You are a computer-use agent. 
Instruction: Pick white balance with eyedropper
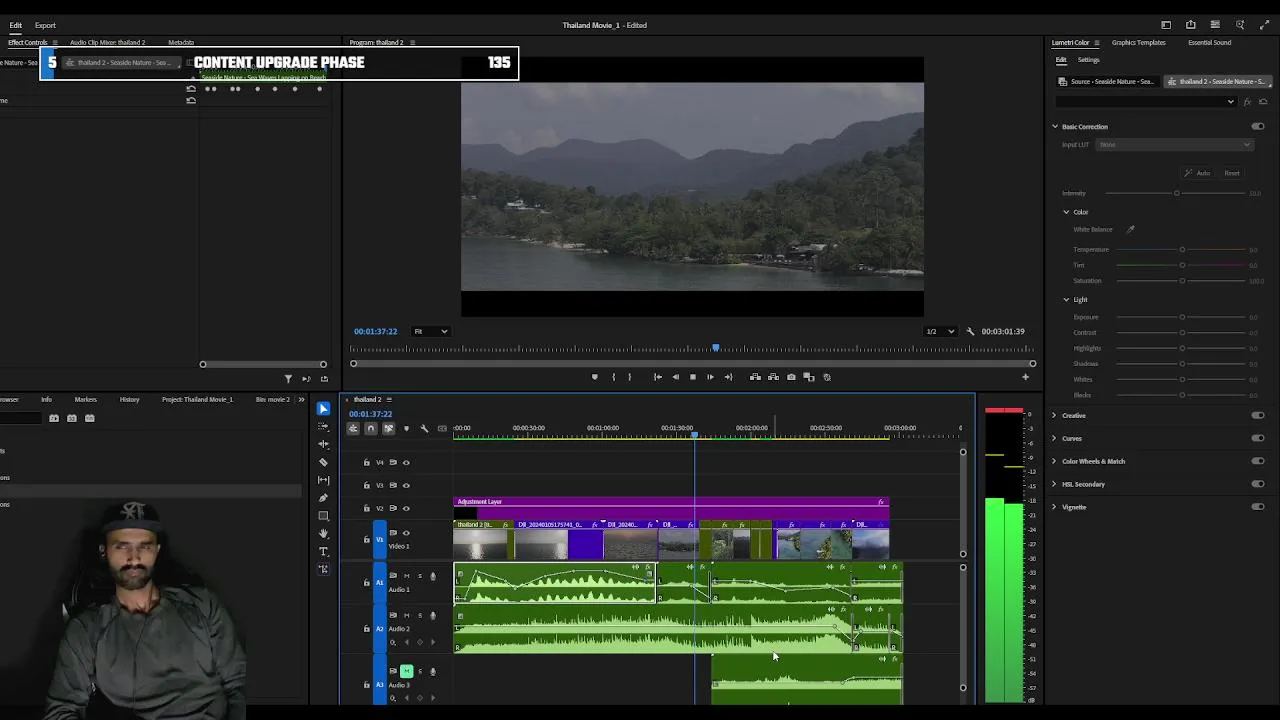[x=1130, y=230]
